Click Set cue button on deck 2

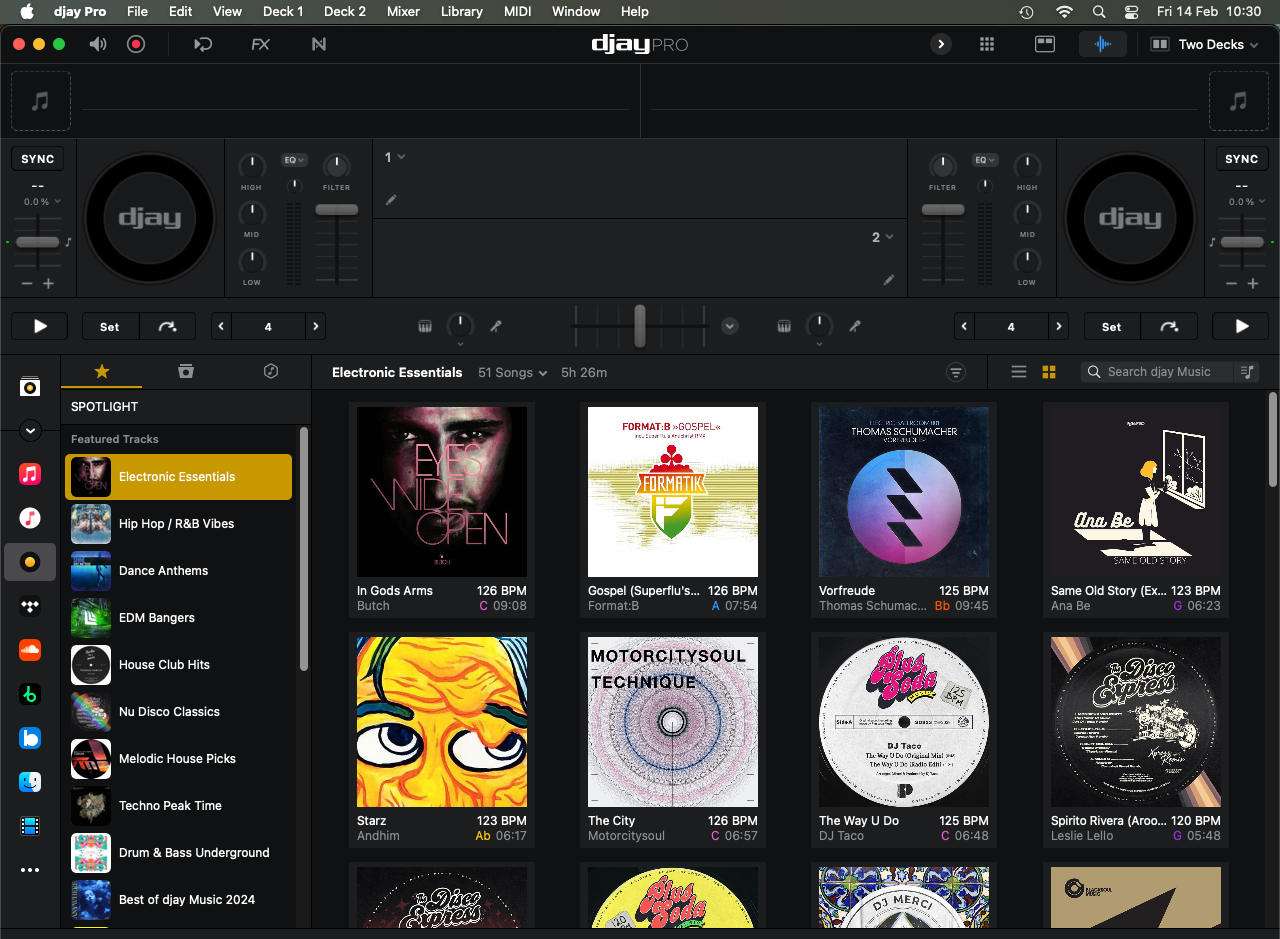pos(1111,326)
